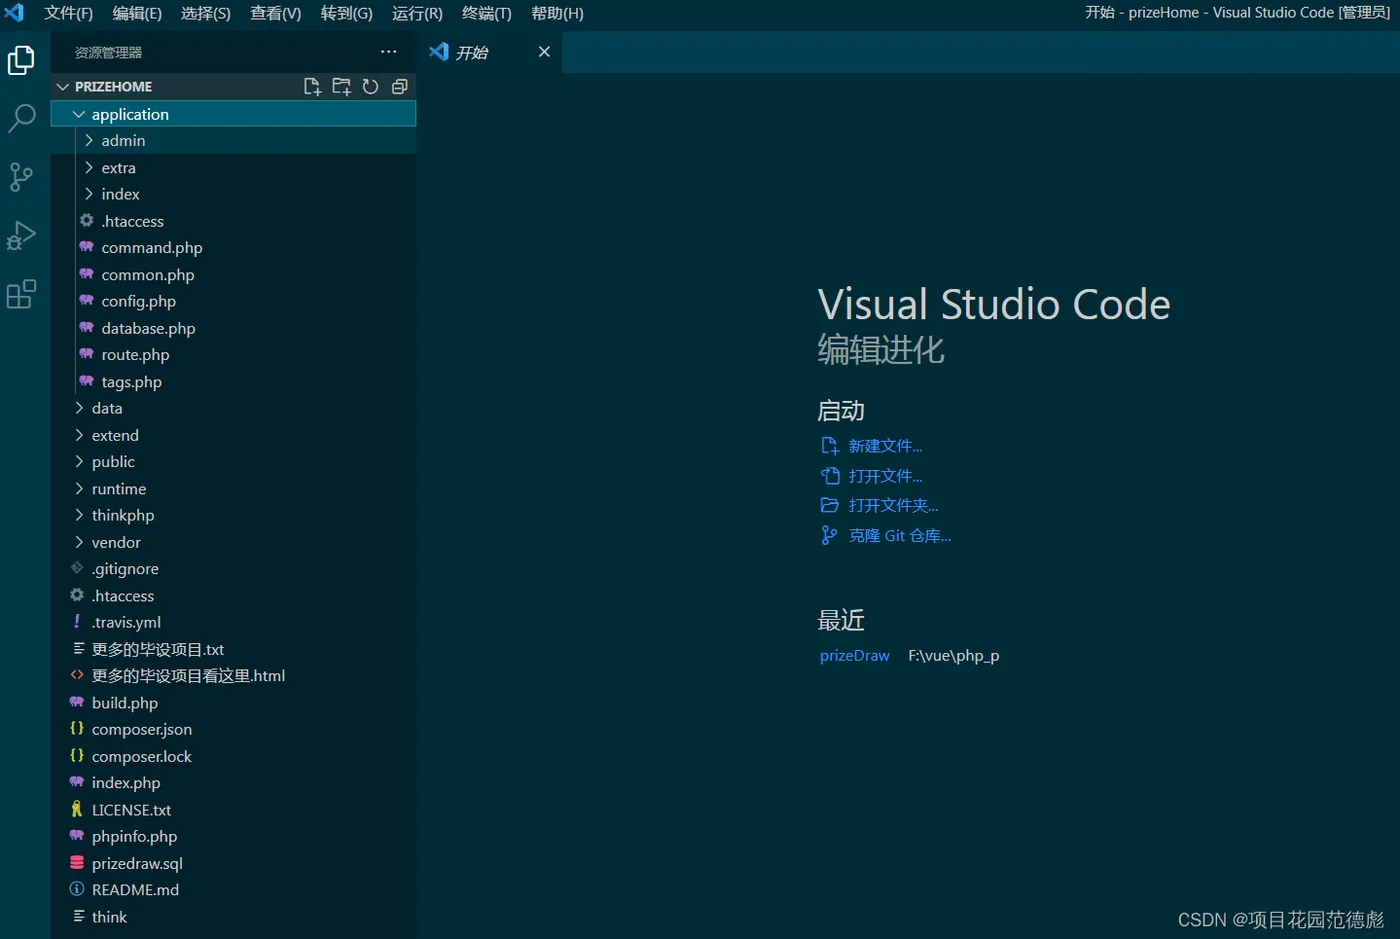Open the recent prizeDraw project
The image size is (1400, 939).
point(855,656)
